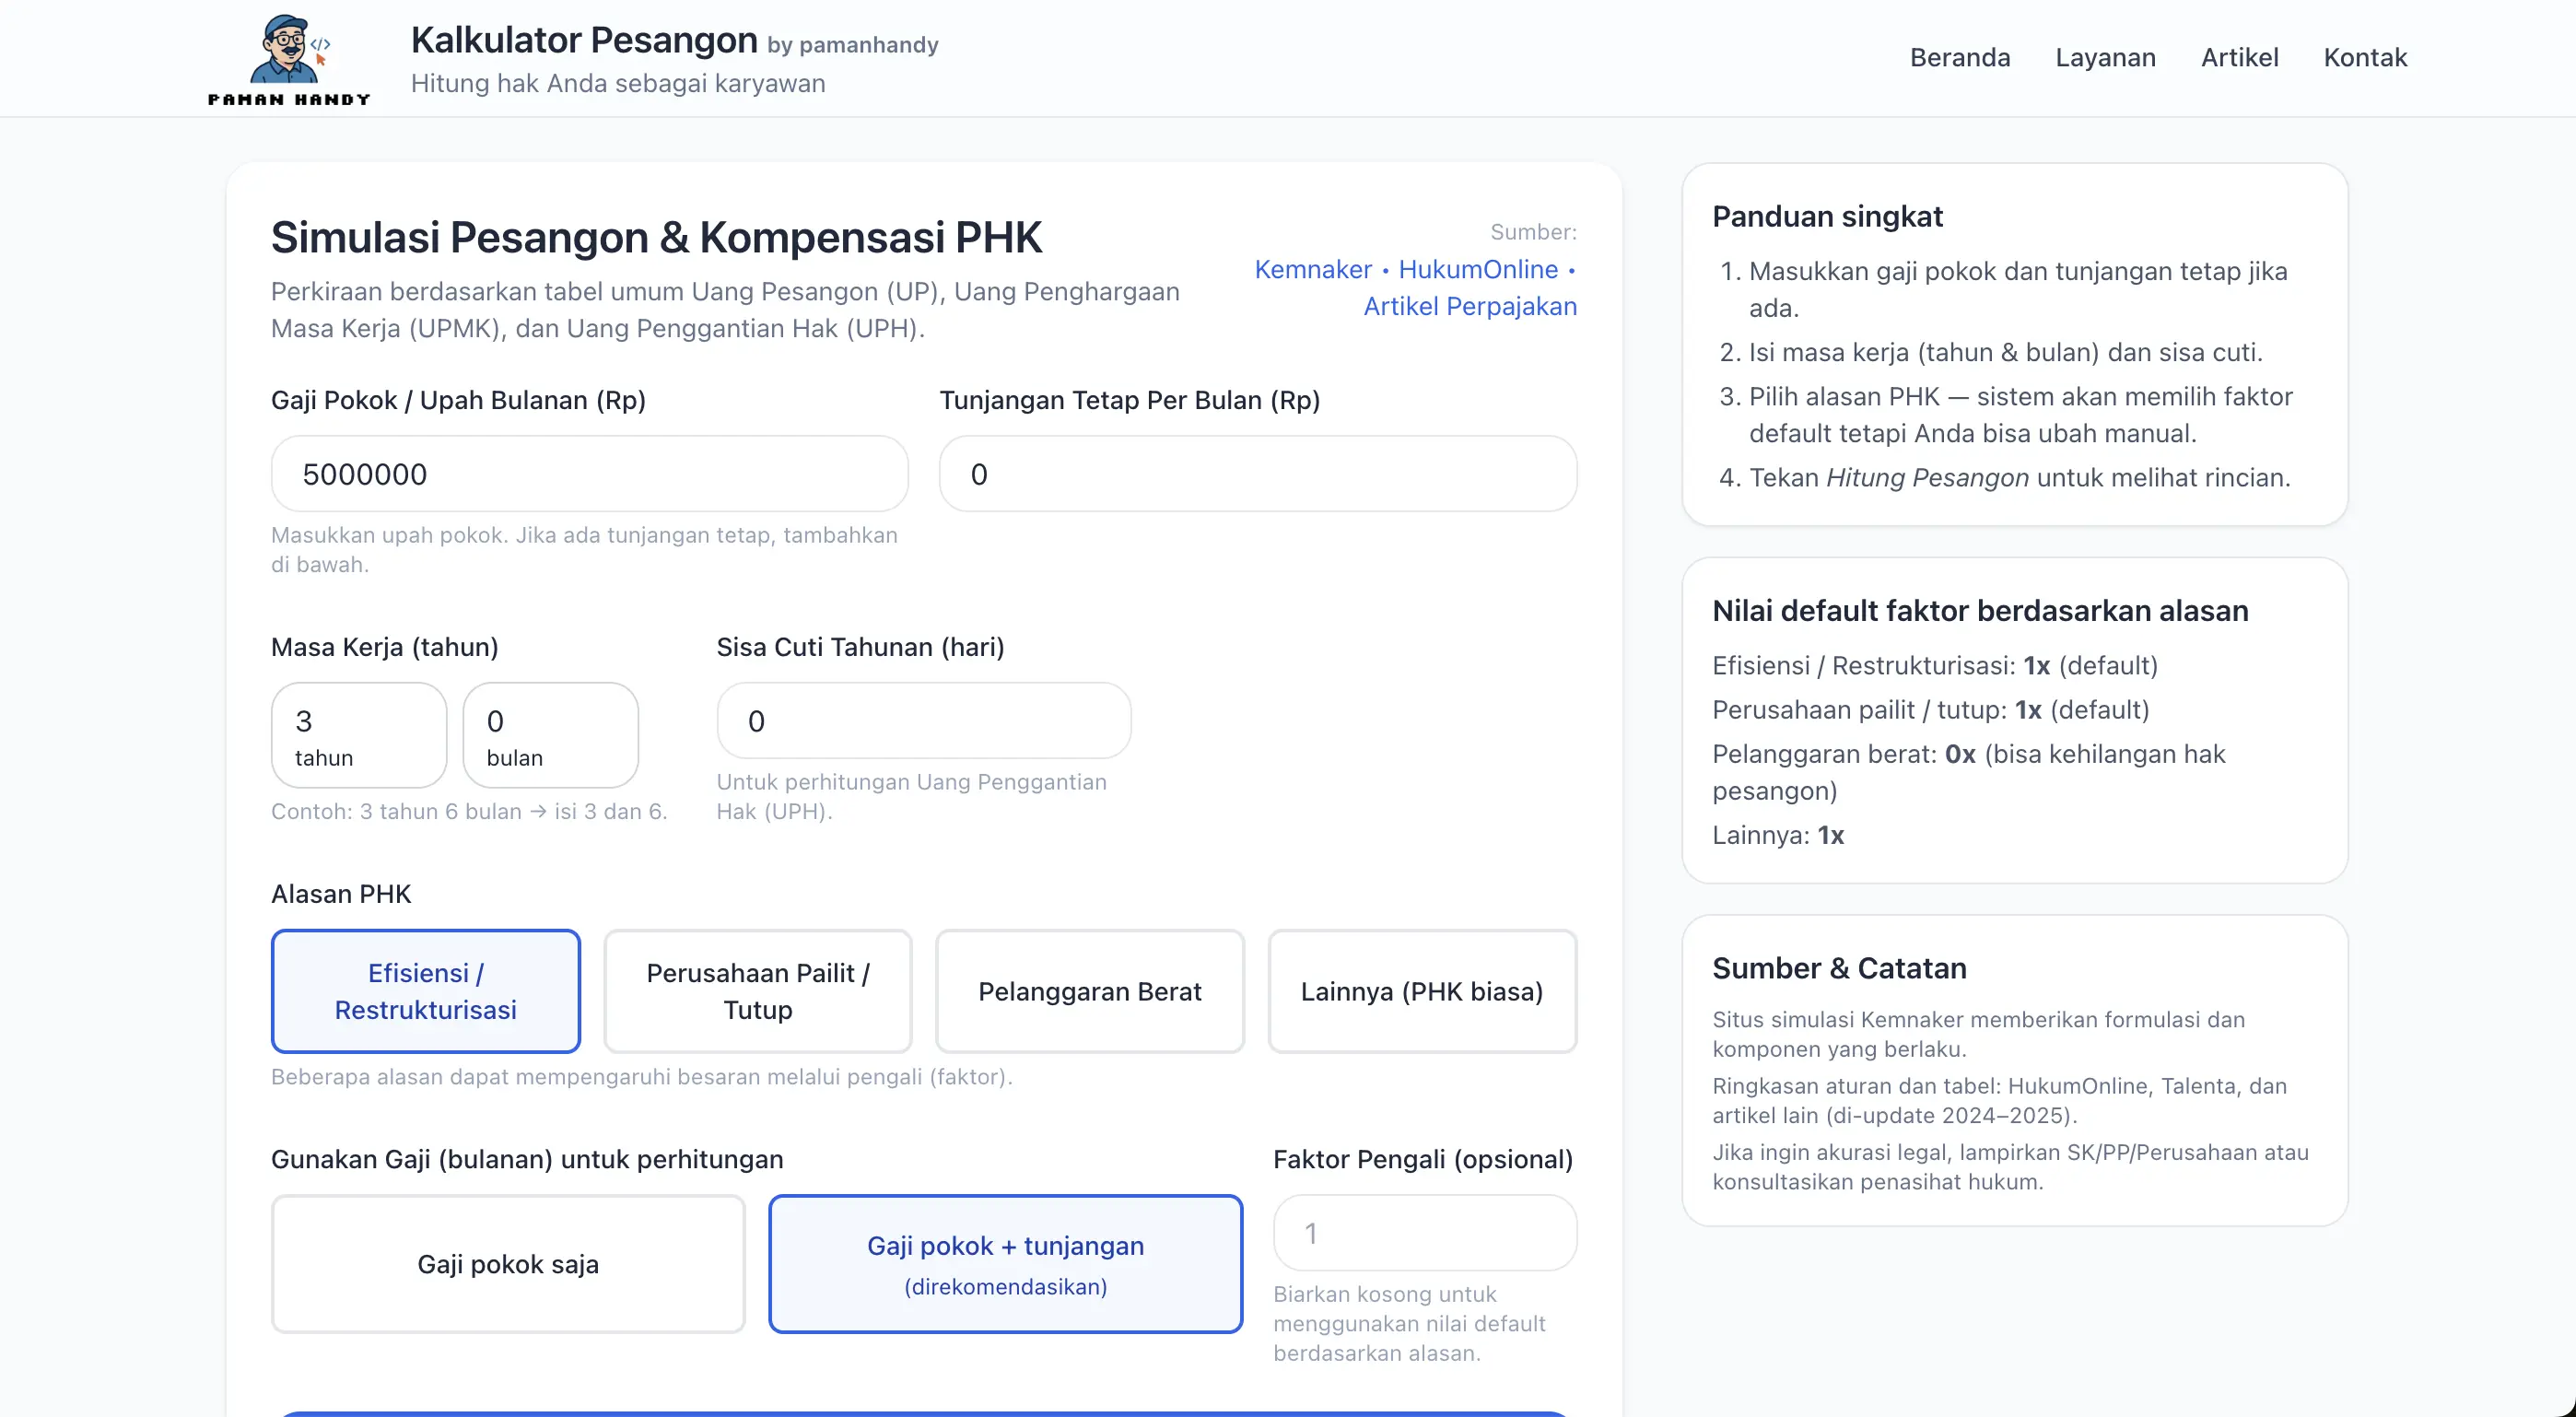Click the Tunjangan Tetap Per Bulan field

point(1257,474)
